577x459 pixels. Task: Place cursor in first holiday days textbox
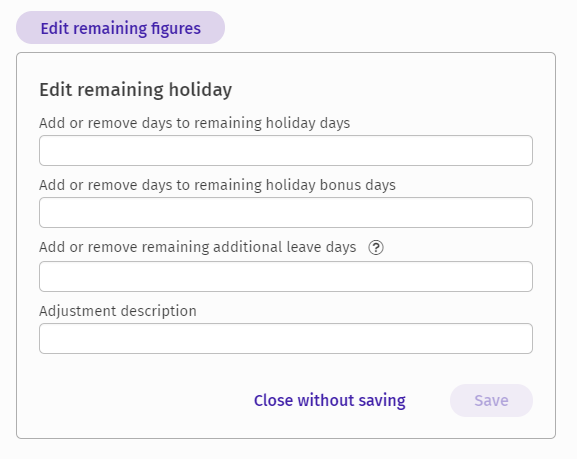tap(286, 151)
